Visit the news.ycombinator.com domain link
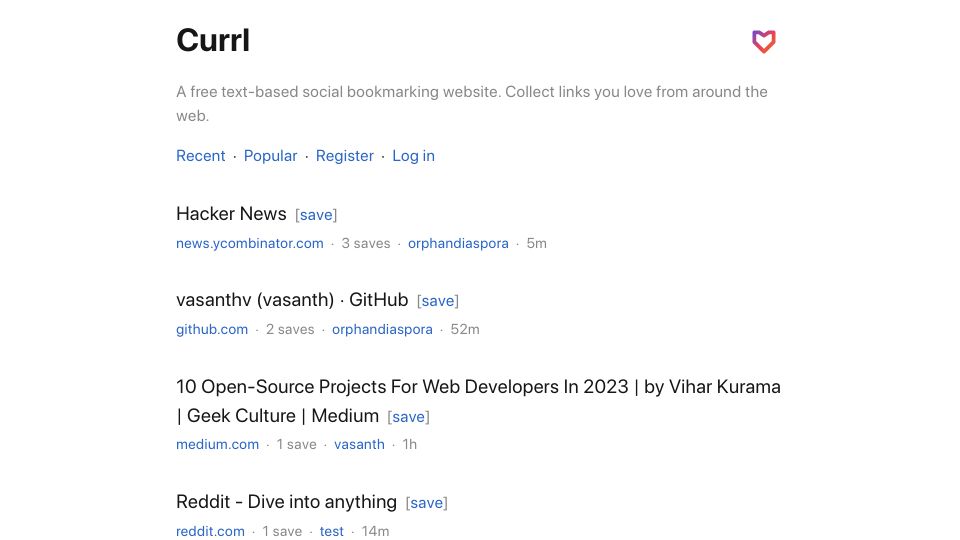The image size is (960, 540). [250, 244]
